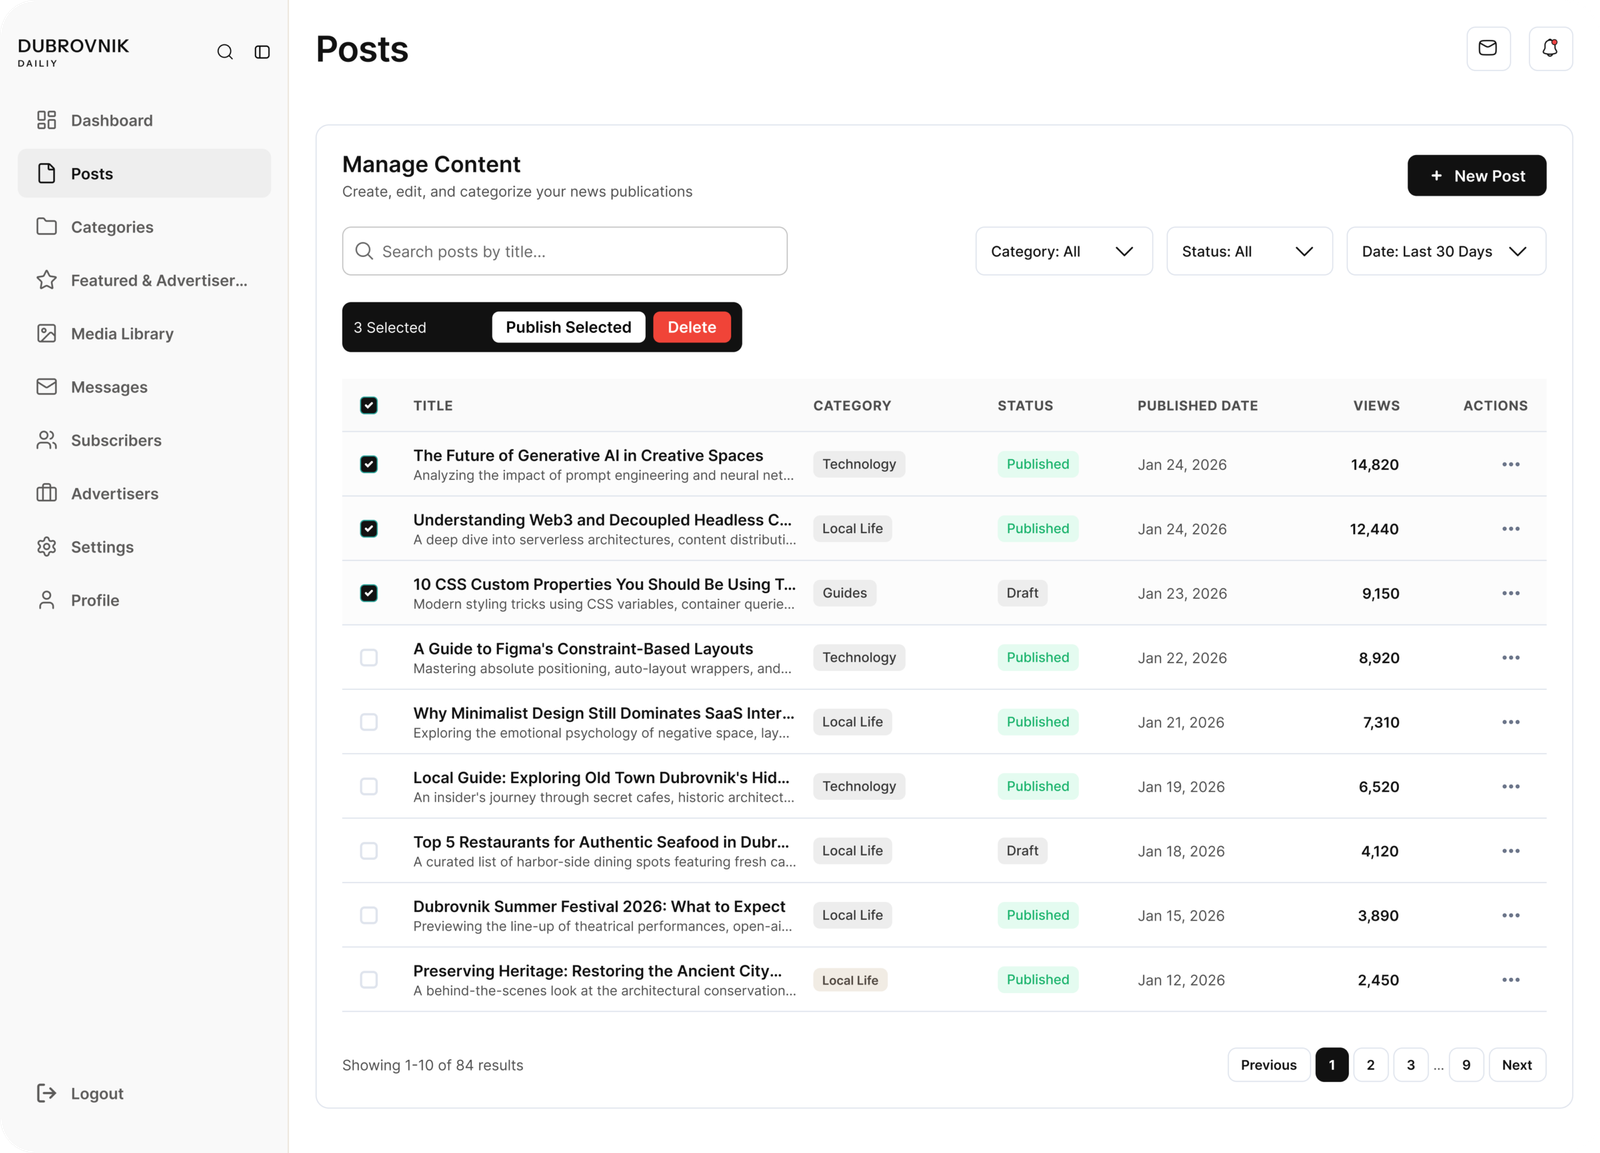Viewport: 1600px width, 1153px height.
Task: Check the Why Minimalist Design post checkbox
Action: point(369,722)
